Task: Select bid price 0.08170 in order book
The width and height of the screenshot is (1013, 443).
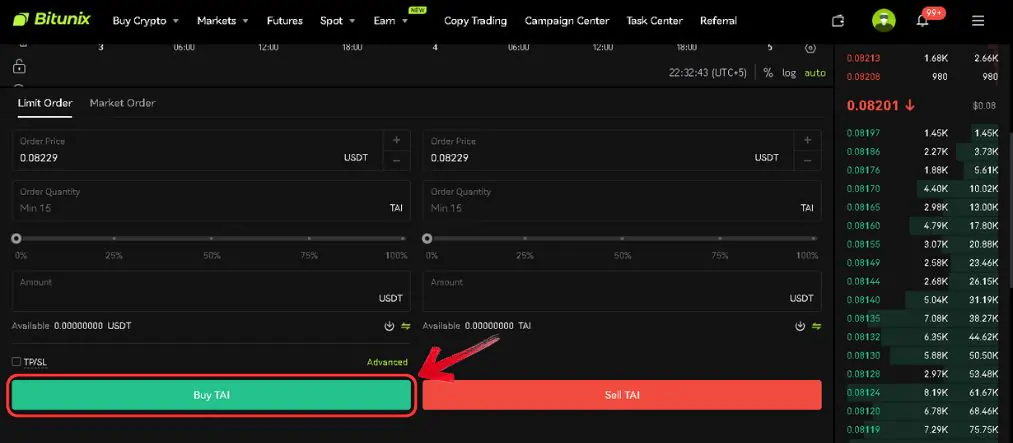Action: [x=863, y=189]
